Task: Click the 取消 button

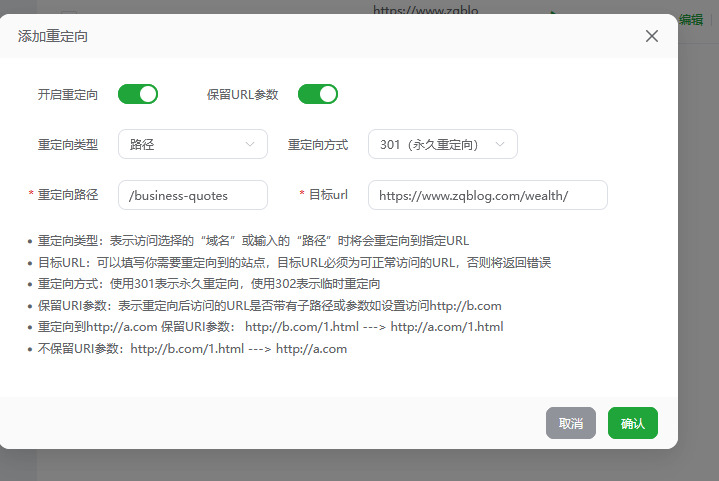Action: [571, 423]
